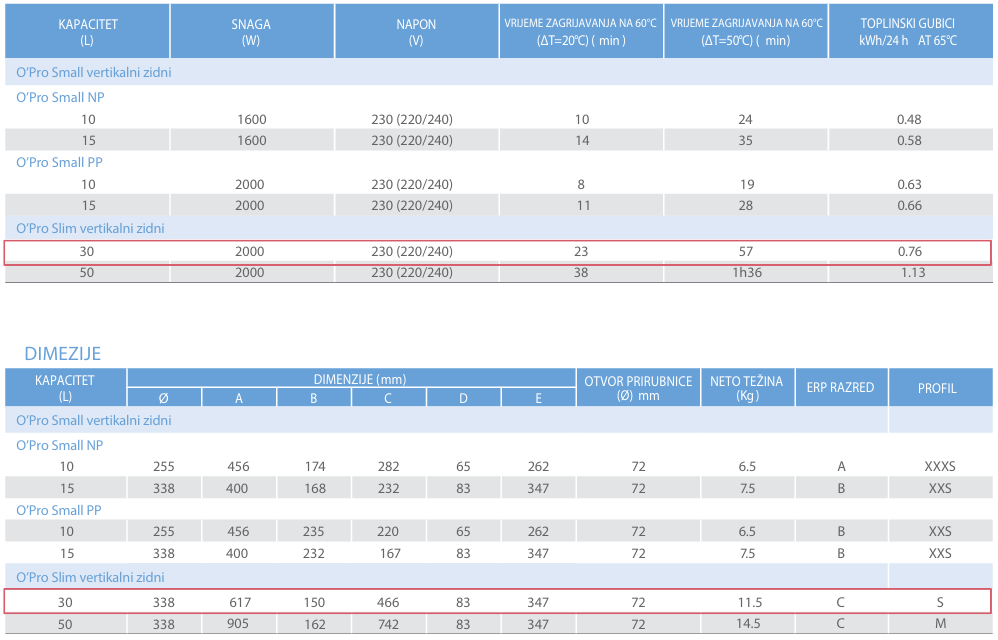Select the 617 dimension A value

(x=238, y=603)
